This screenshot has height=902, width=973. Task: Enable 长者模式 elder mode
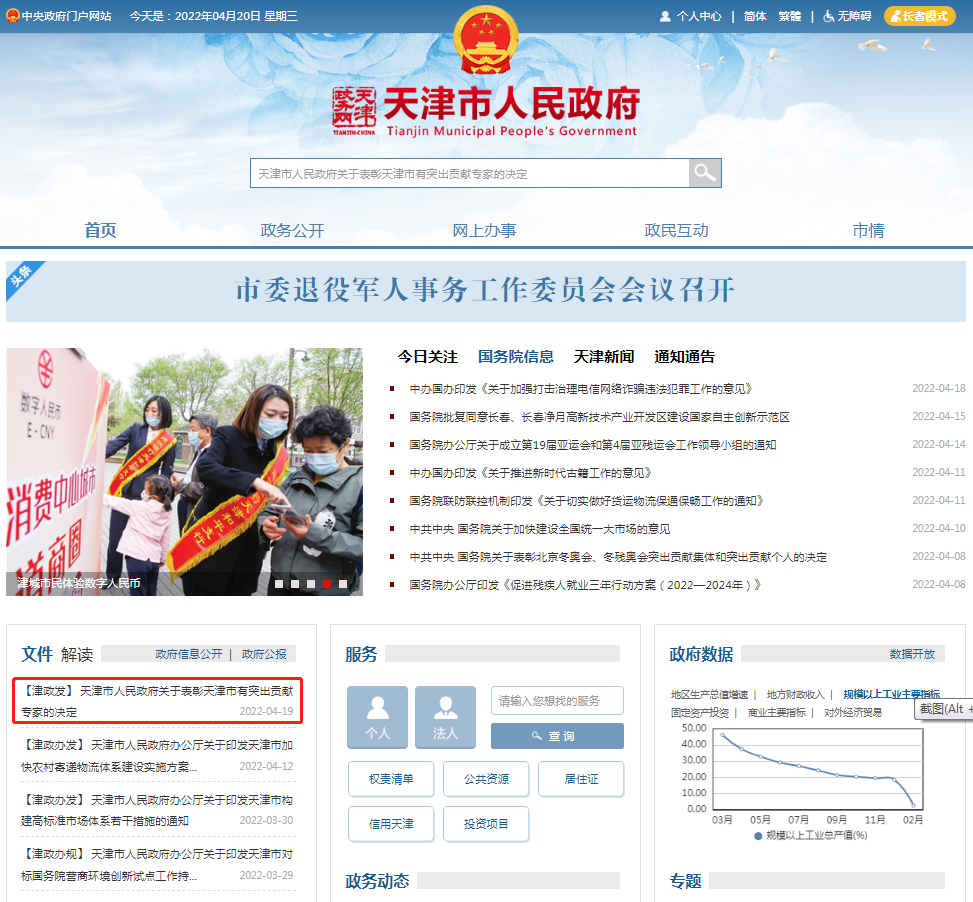click(x=919, y=16)
